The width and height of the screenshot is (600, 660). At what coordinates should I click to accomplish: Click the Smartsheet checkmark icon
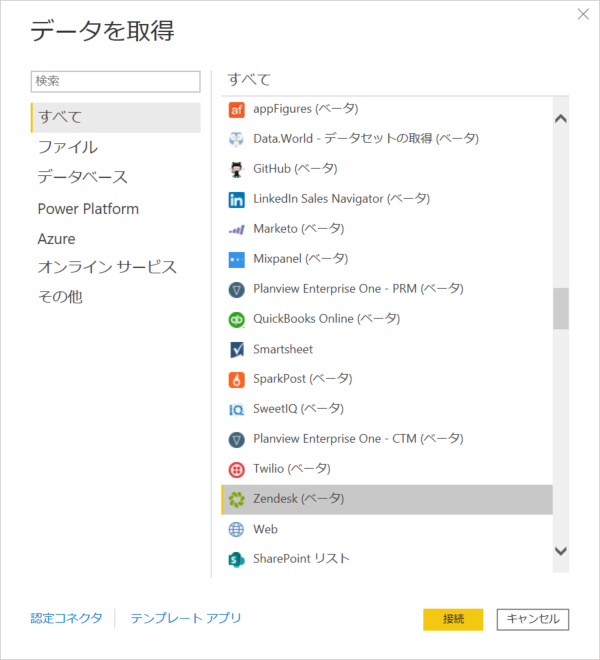pyautogui.click(x=236, y=349)
